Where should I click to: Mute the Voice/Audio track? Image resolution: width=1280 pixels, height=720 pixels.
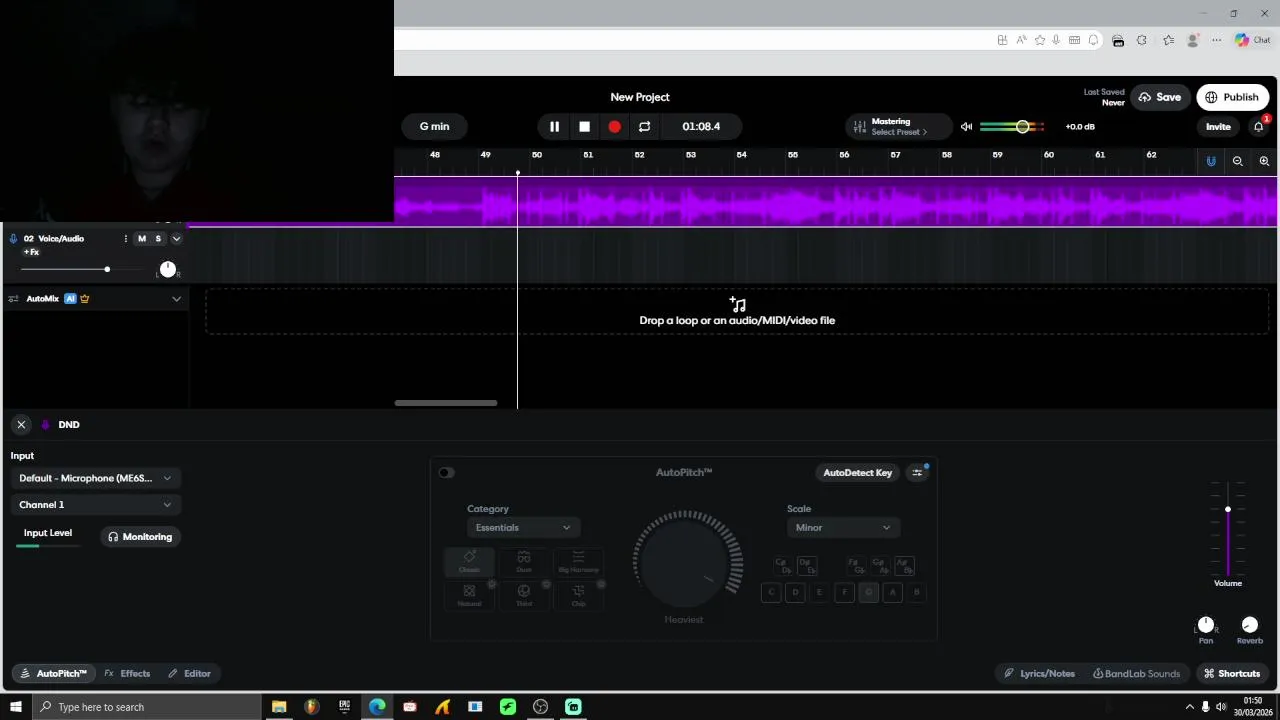point(142,239)
